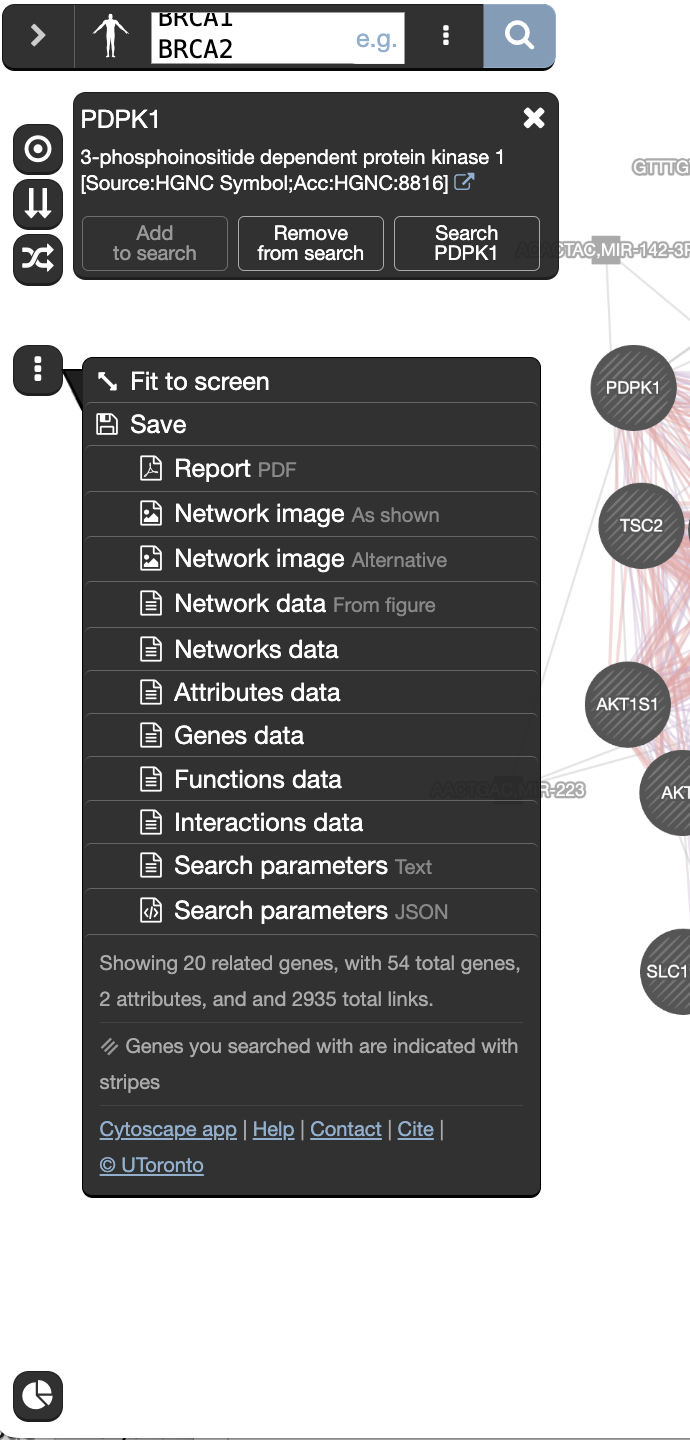Click the human organism selector icon
This screenshot has width=690, height=1440.
pyautogui.click(x=111, y=36)
